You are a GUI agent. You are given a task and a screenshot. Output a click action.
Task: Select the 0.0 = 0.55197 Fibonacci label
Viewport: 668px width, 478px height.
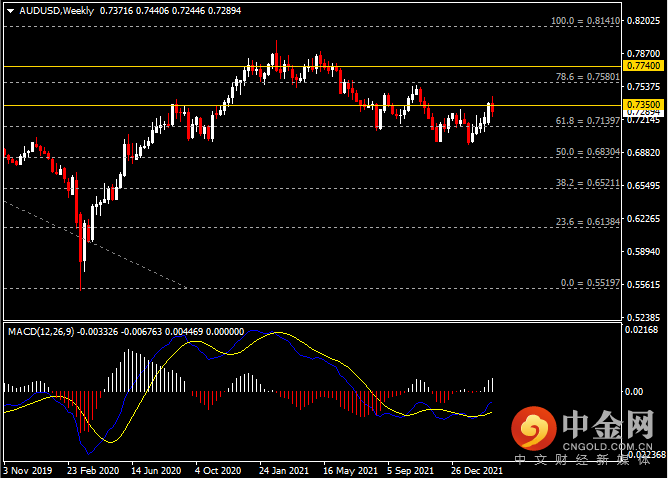(x=590, y=283)
